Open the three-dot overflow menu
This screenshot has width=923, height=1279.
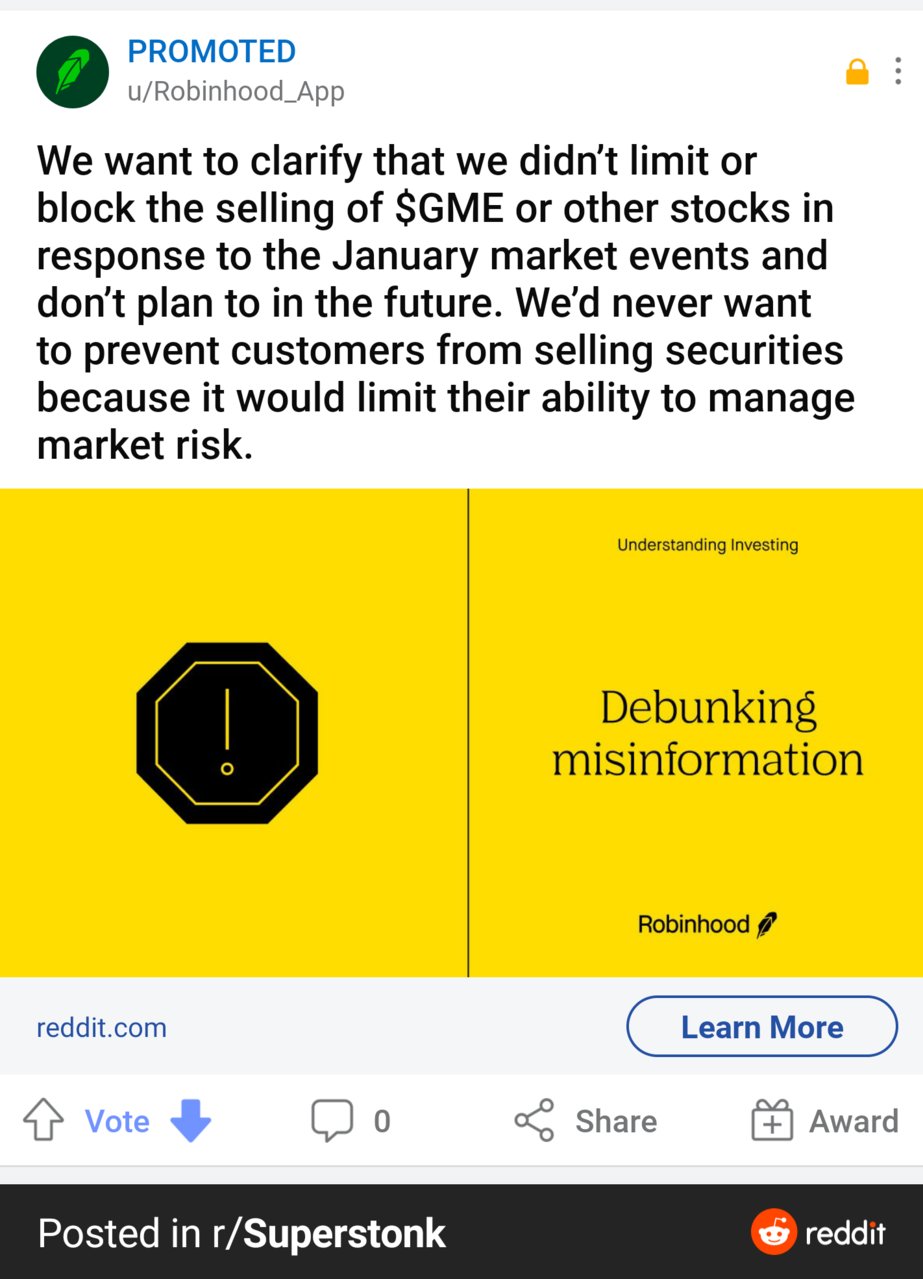click(898, 72)
